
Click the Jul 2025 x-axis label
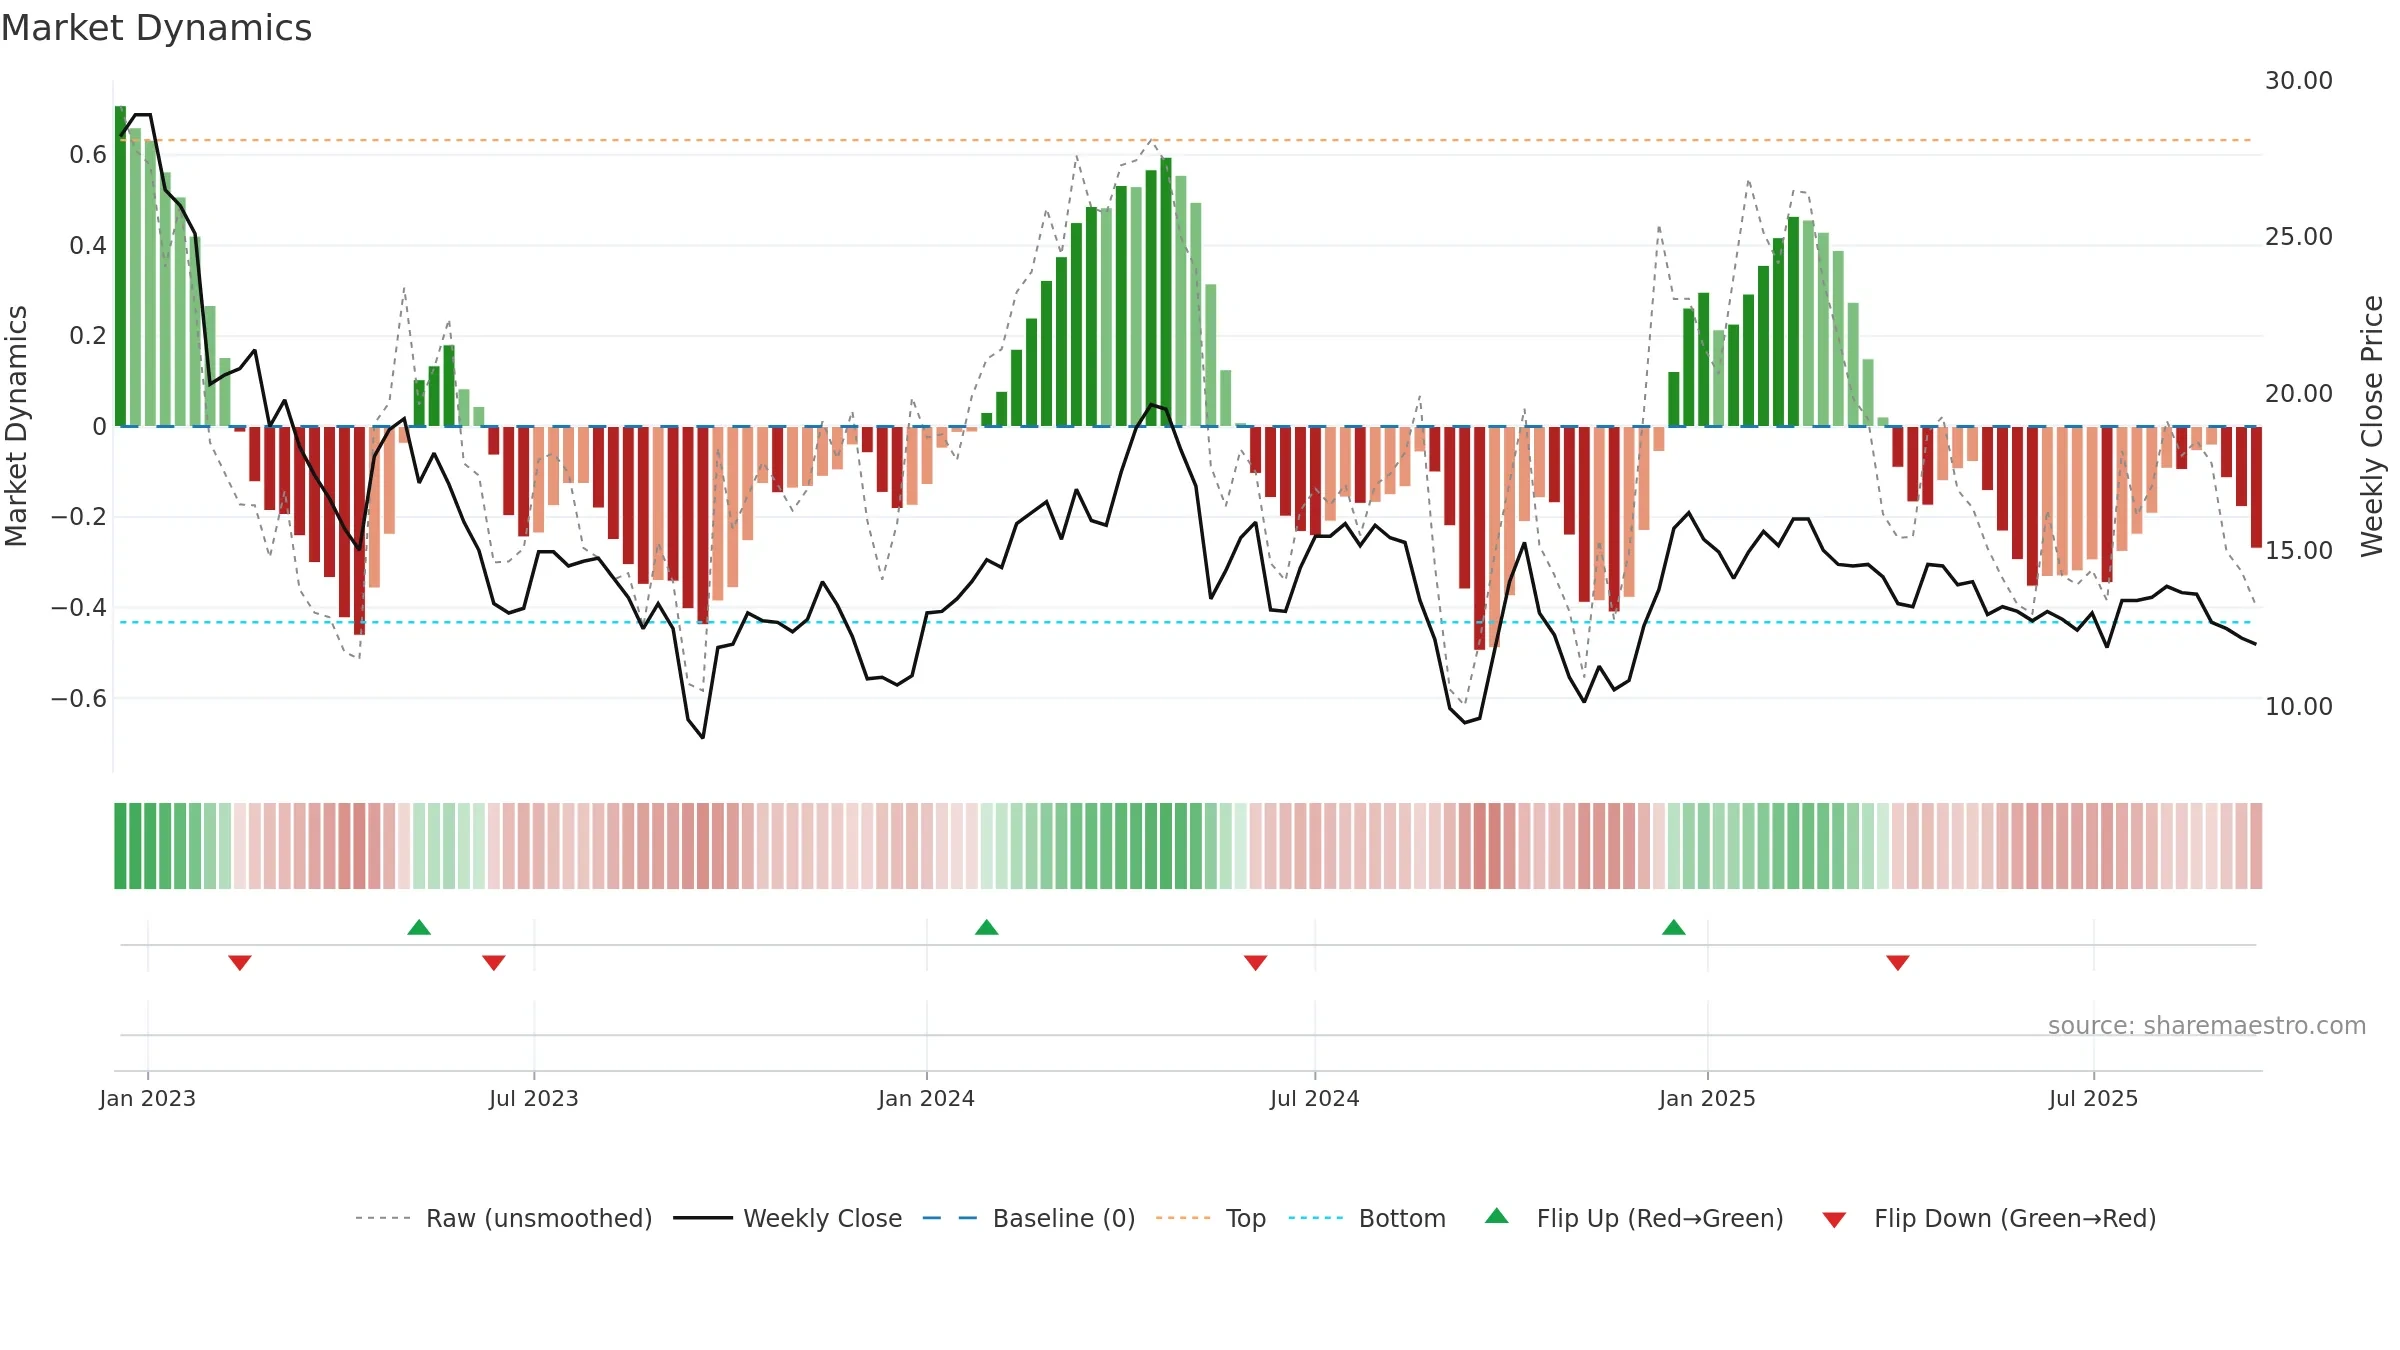[x=2093, y=1098]
